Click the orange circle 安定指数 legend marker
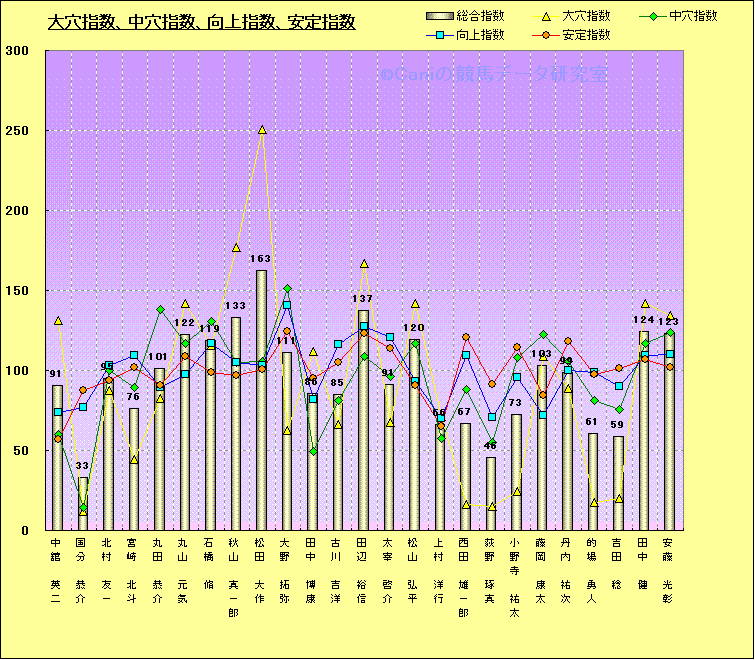The width and height of the screenshot is (755, 660). 544,35
